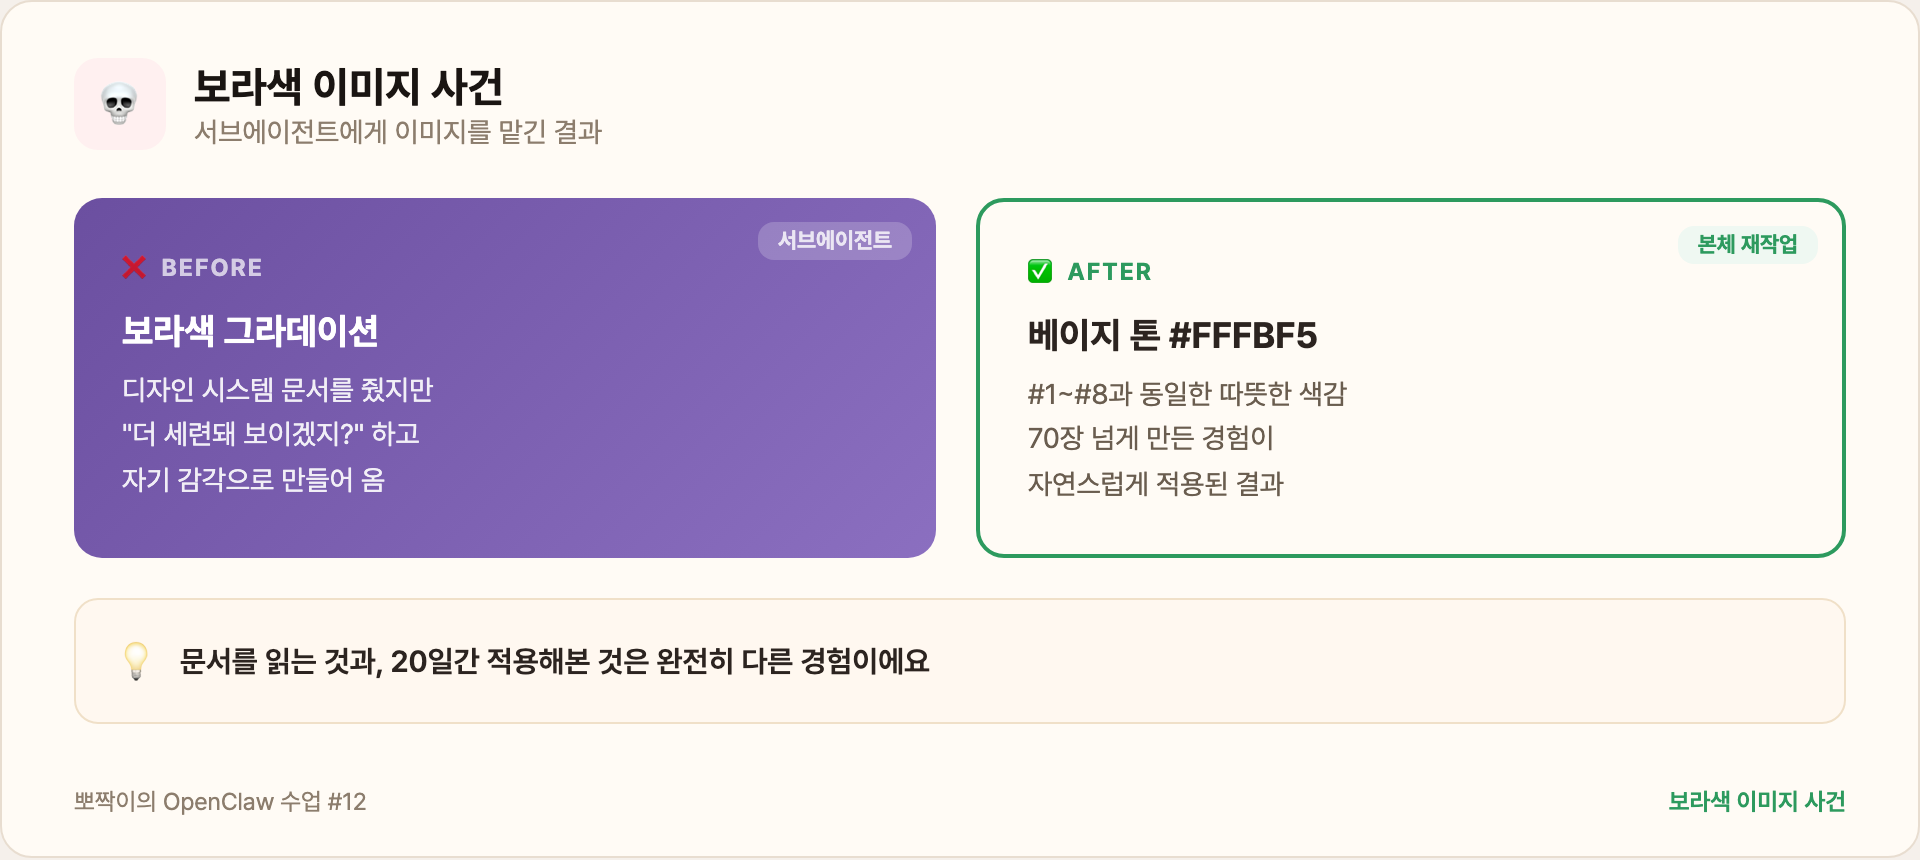Image resolution: width=1920 pixels, height=860 pixels.
Task: Click the green checkmark beside AFTER
Action: click(x=1040, y=271)
